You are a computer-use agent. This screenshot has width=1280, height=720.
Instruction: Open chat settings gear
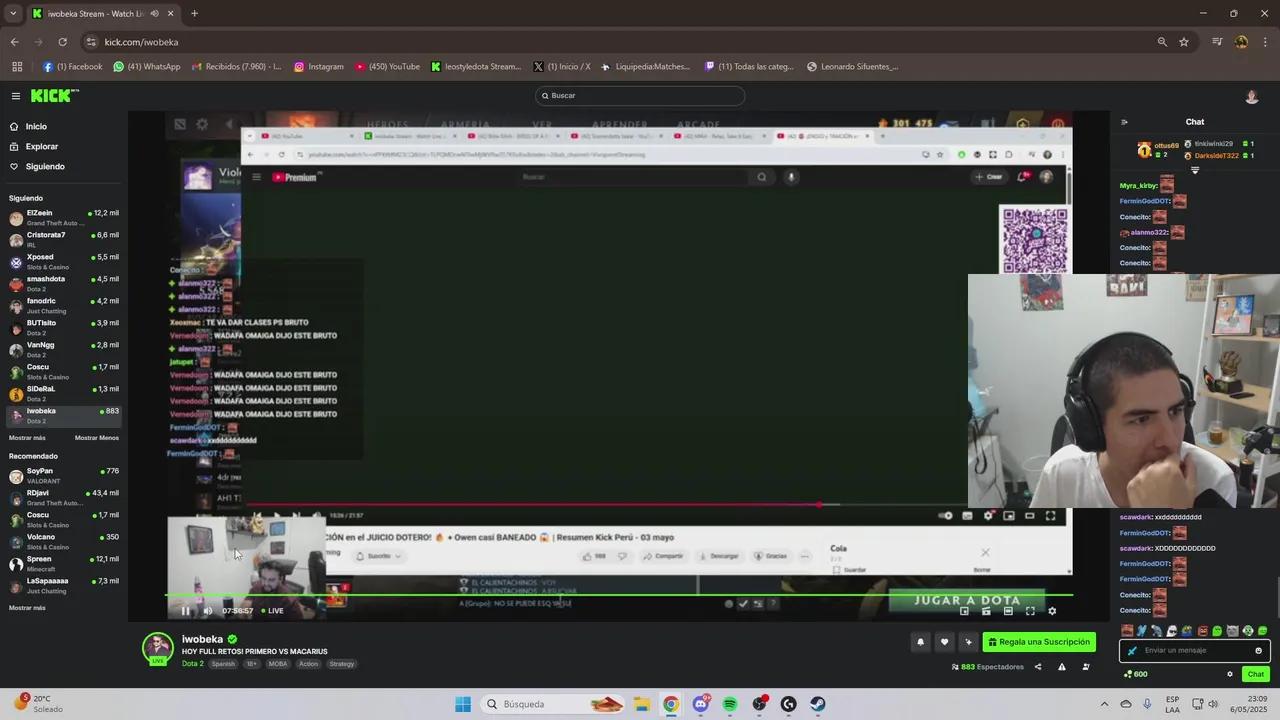1230,674
